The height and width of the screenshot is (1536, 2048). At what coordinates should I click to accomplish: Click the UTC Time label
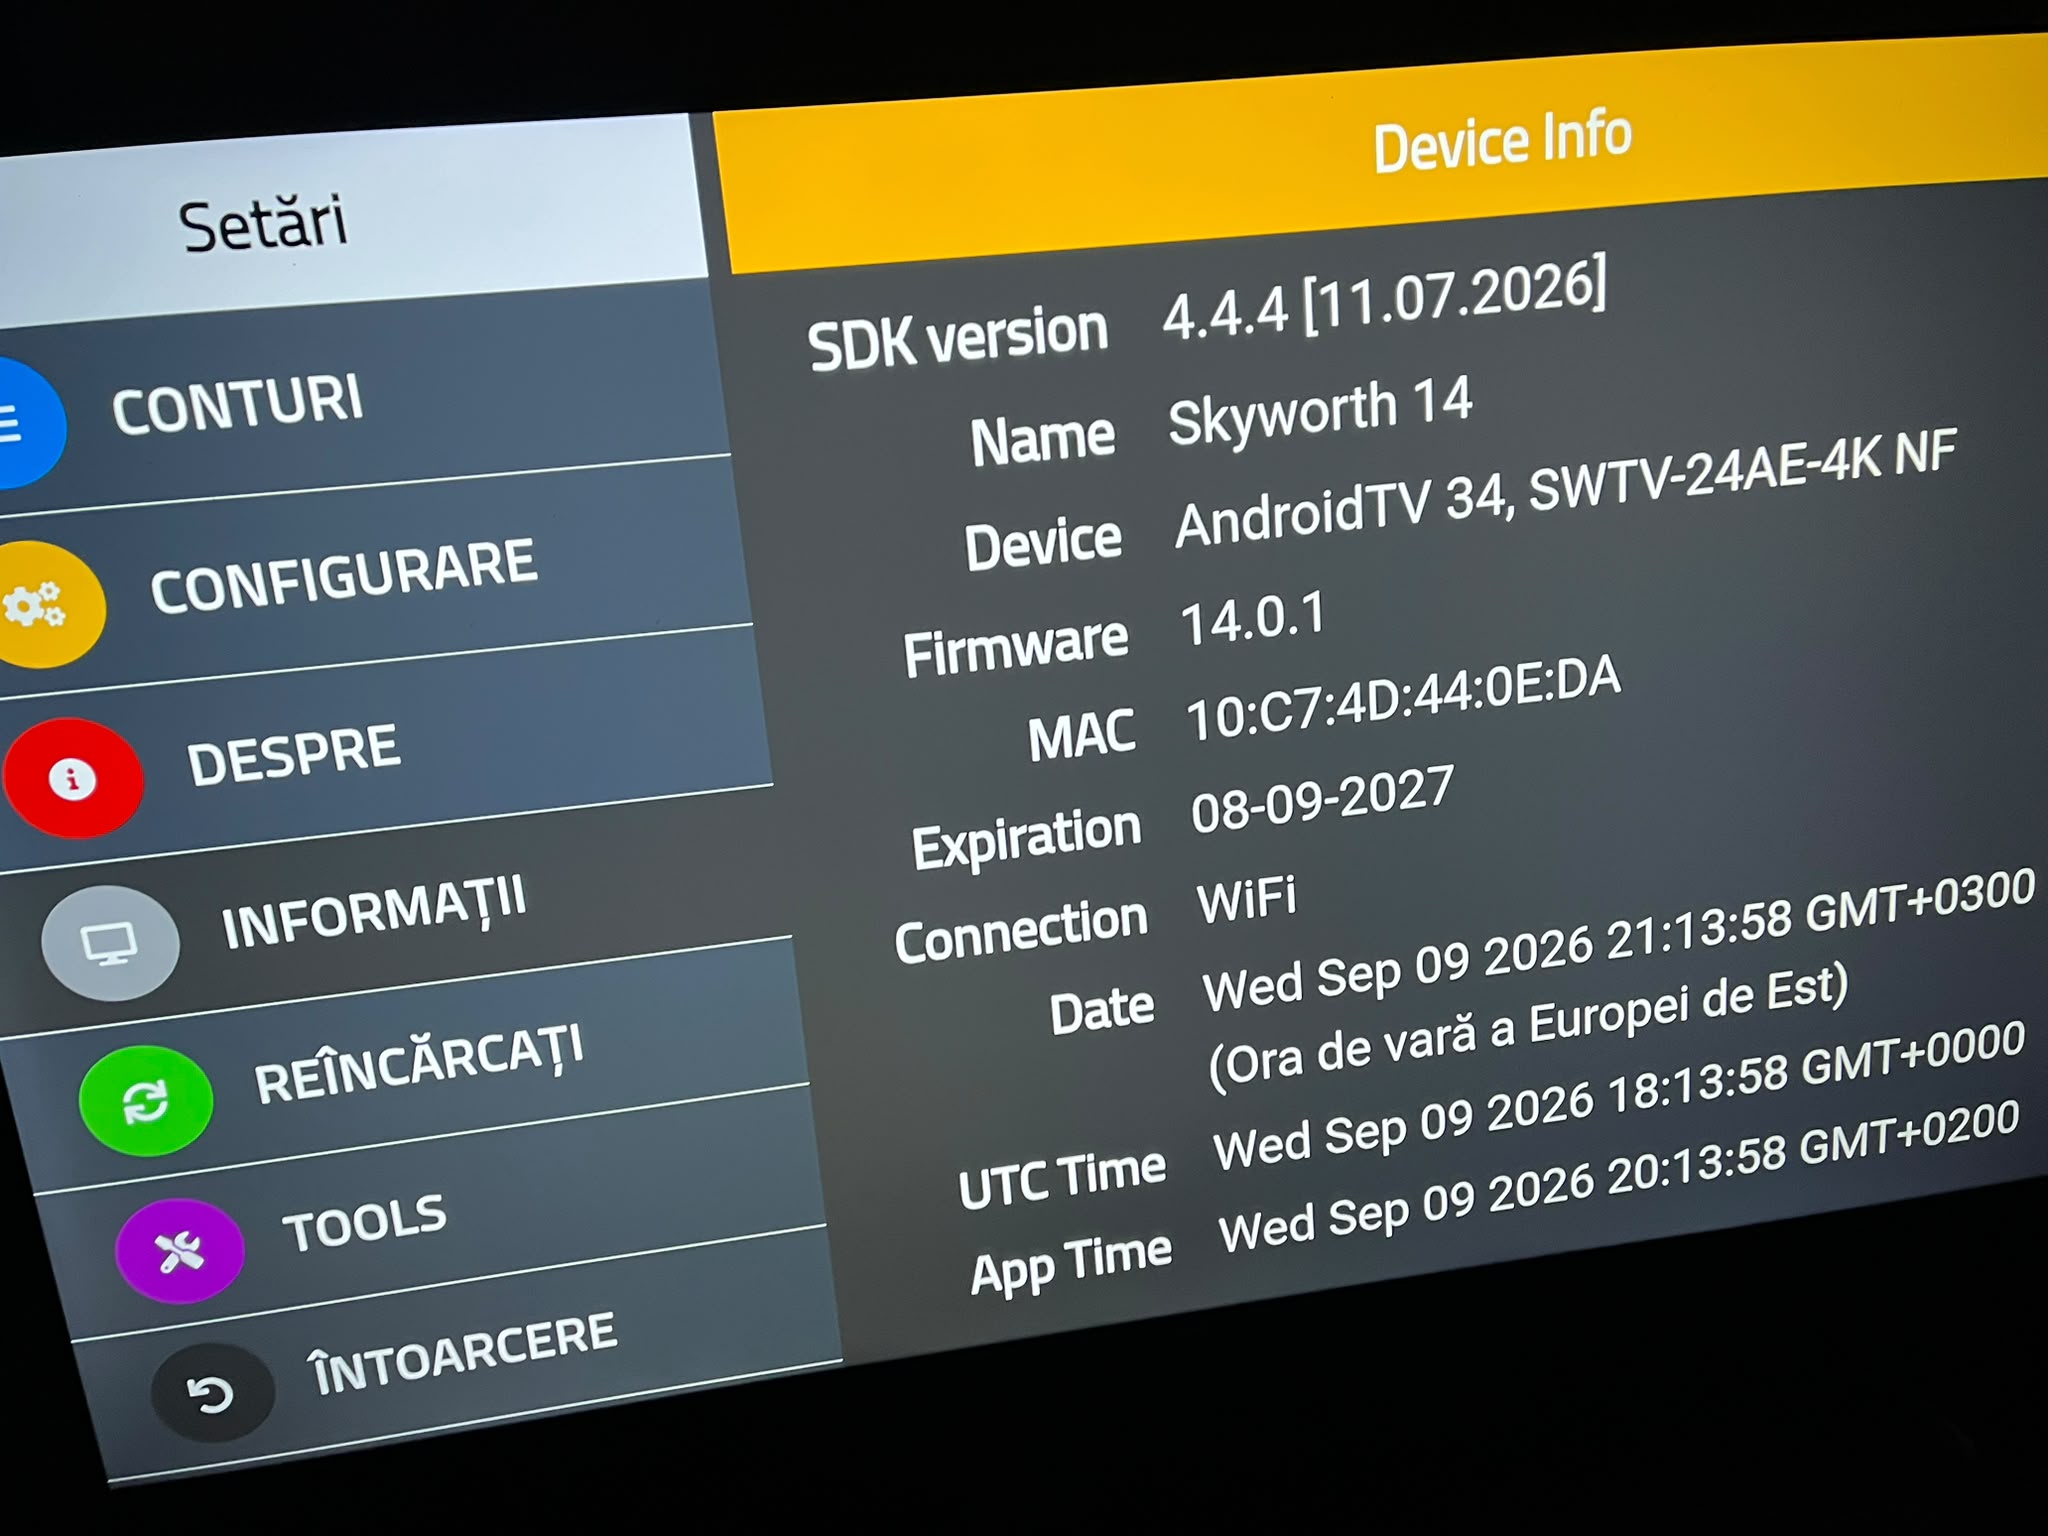[1062, 1180]
